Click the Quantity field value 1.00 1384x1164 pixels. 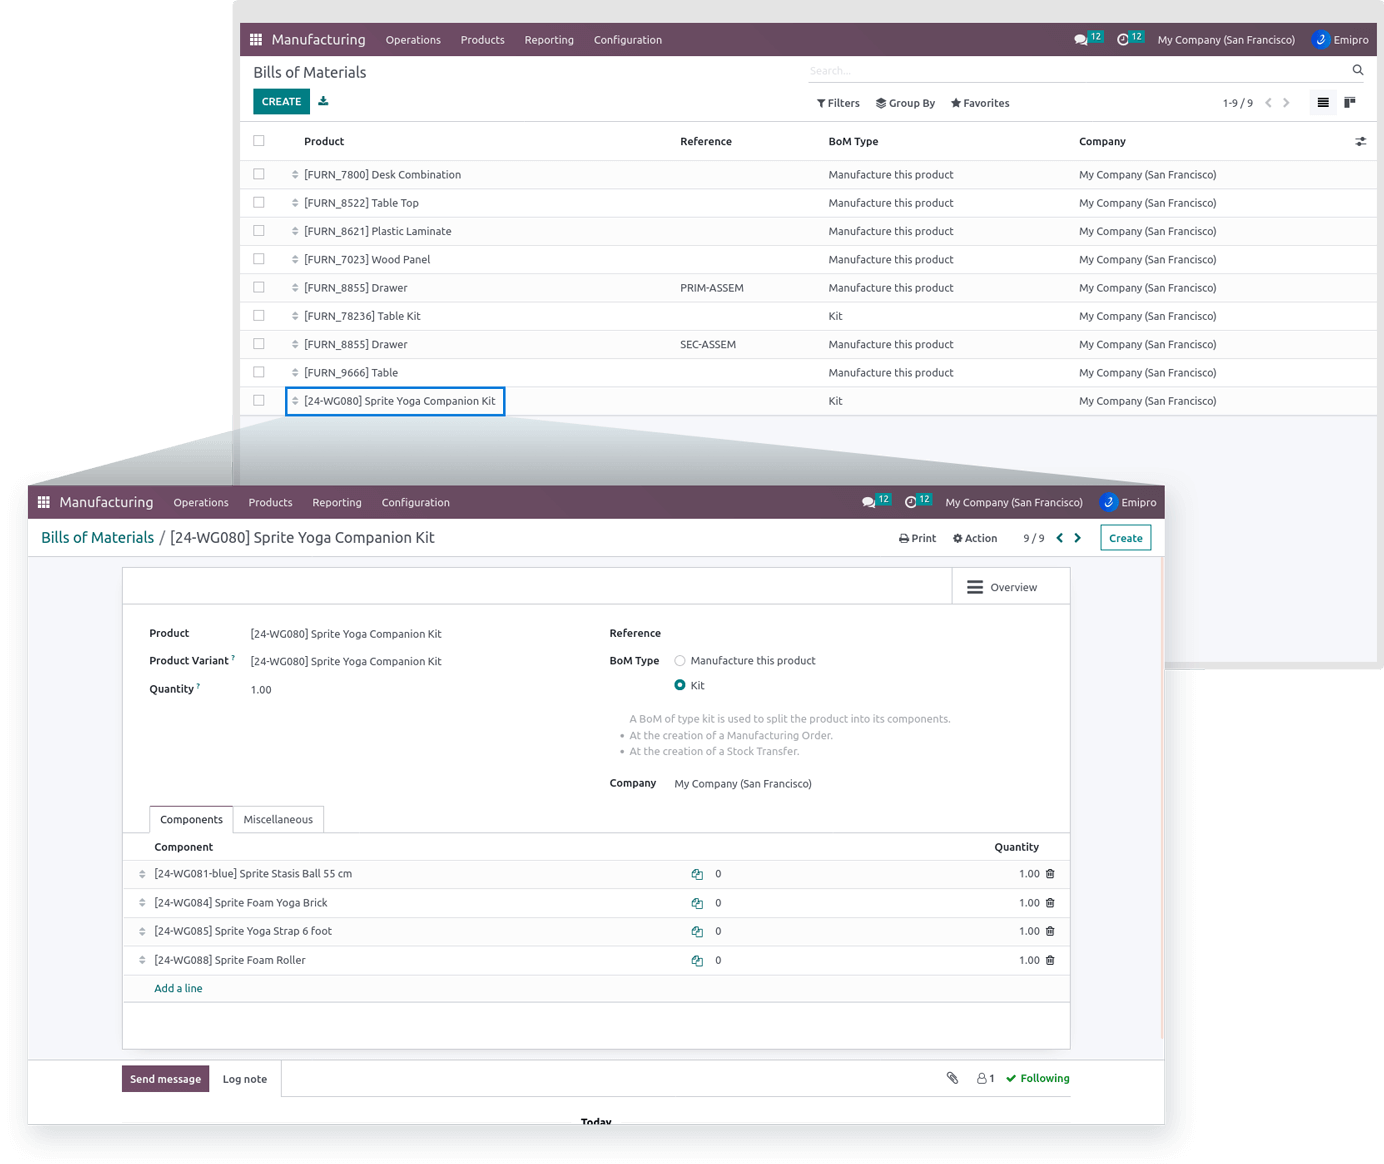(x=261, y=690)
